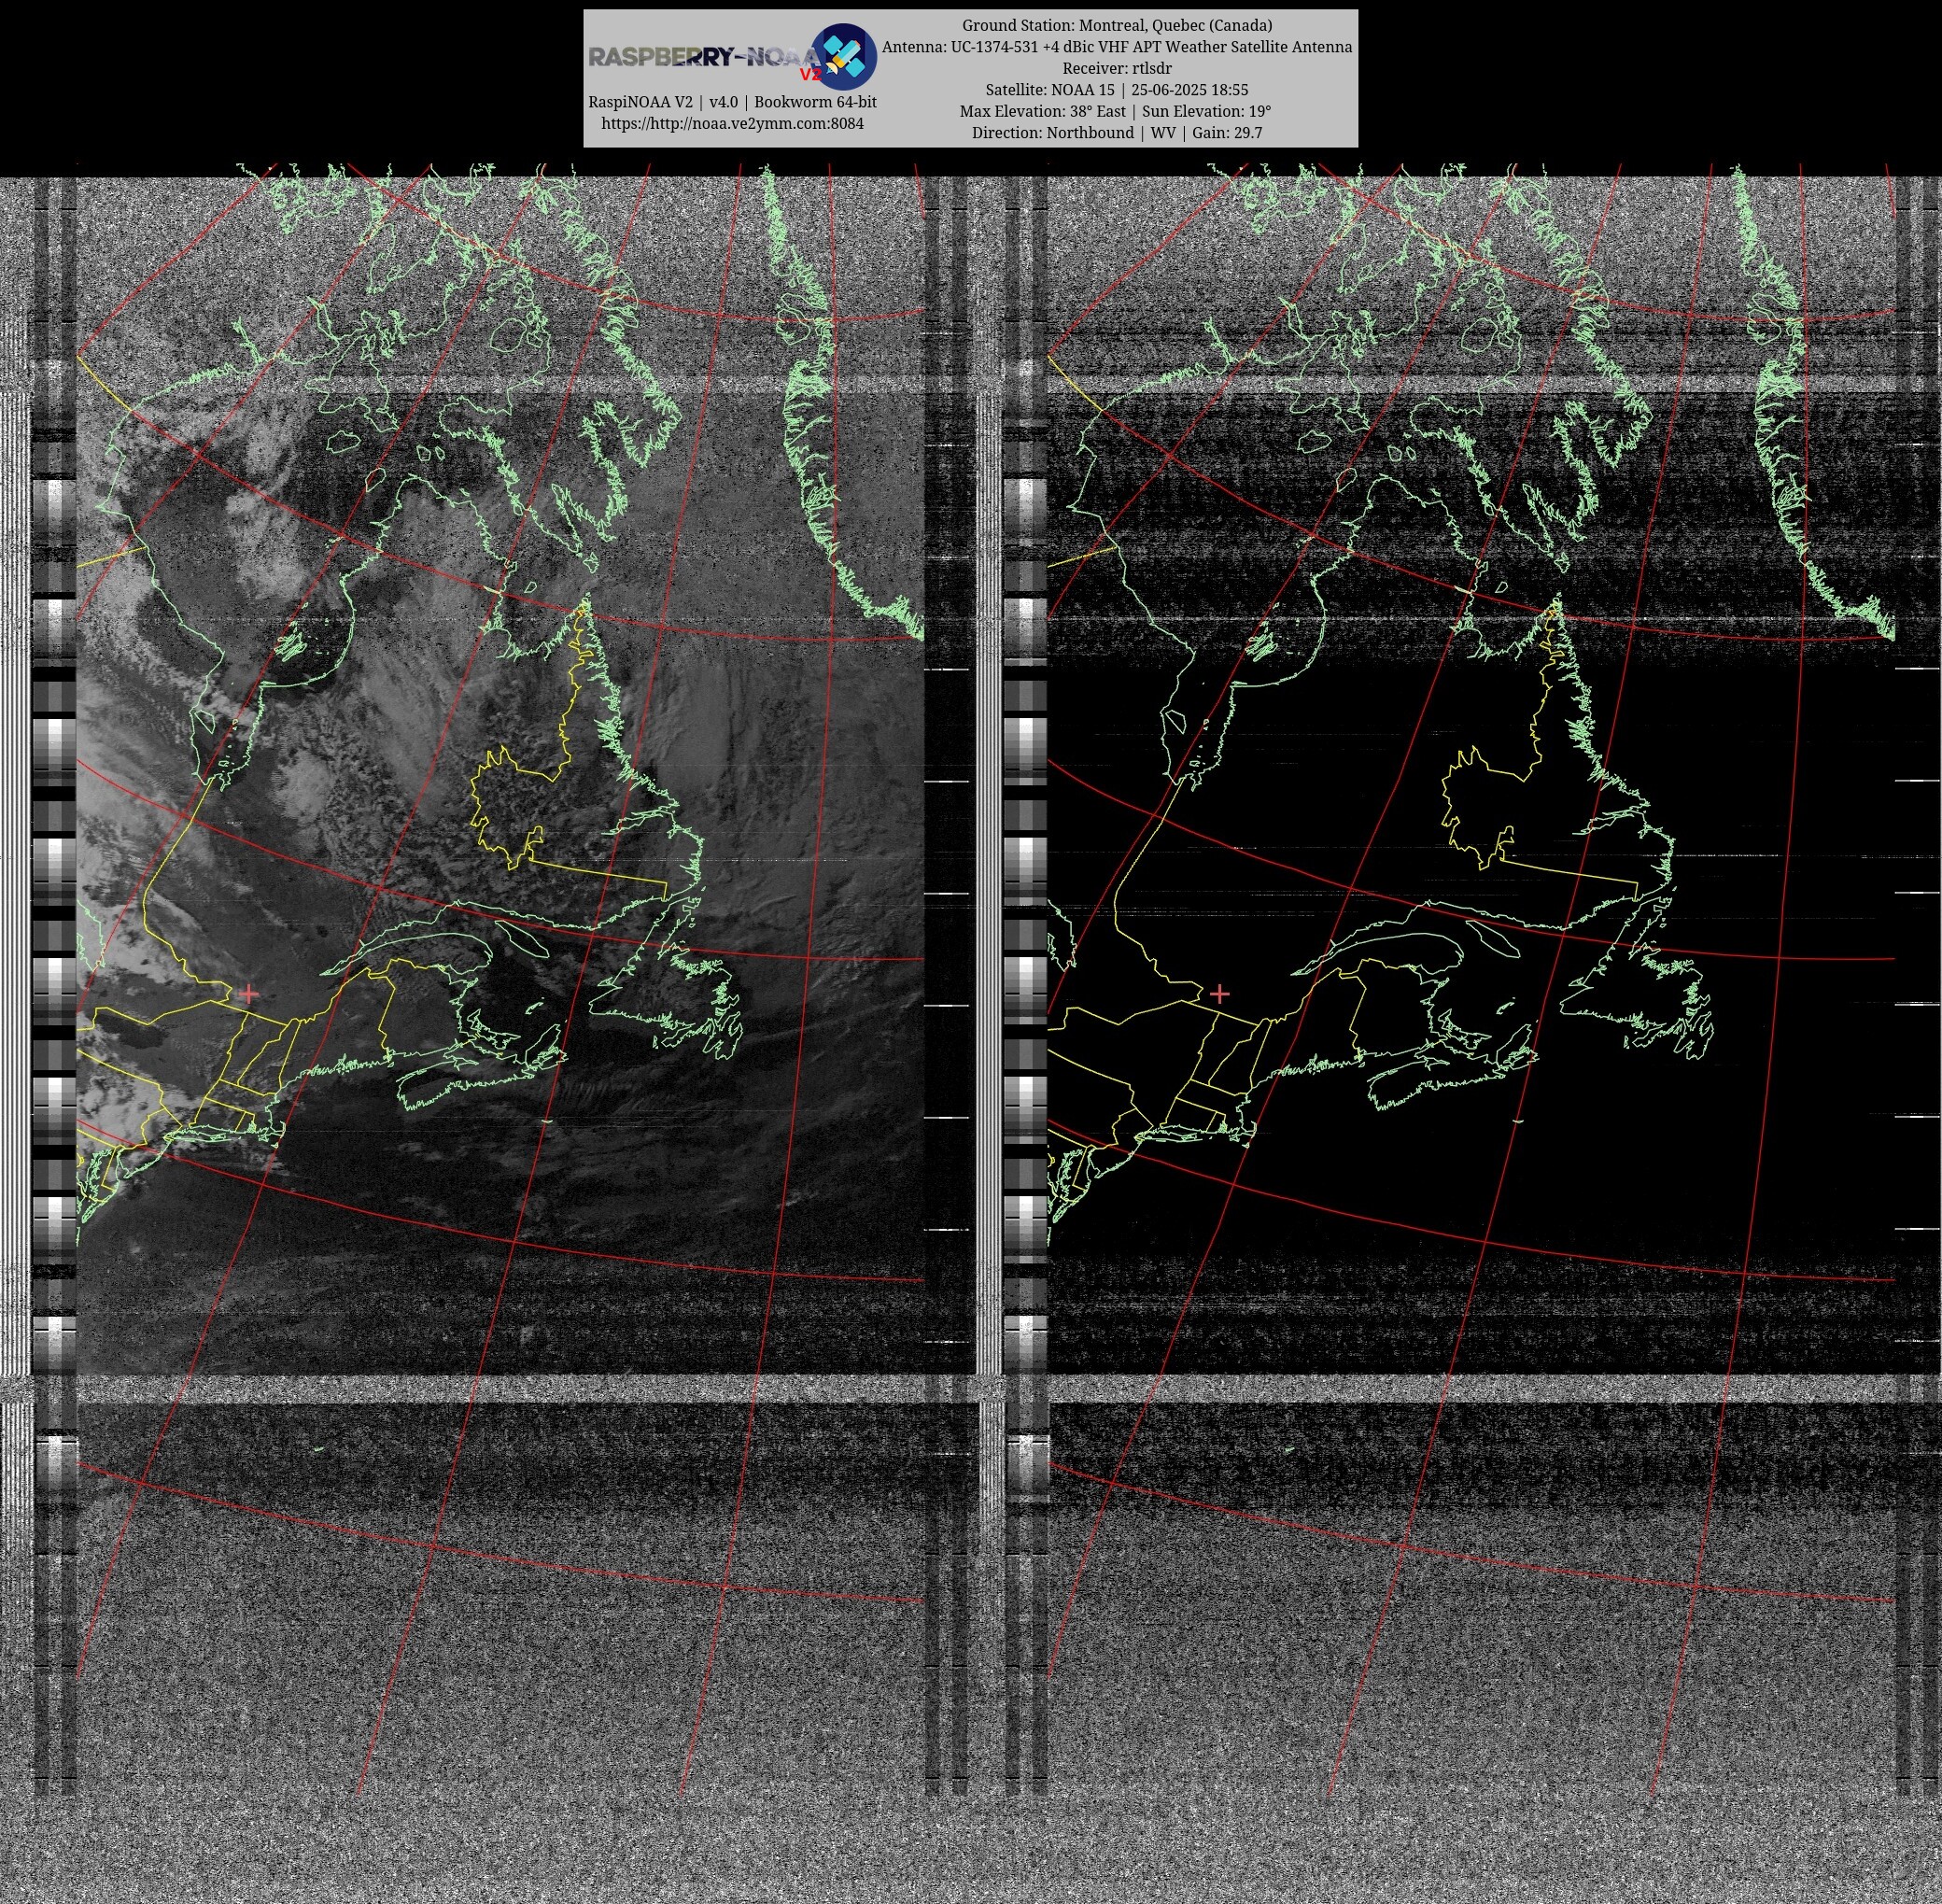Click the red ground station cross in left image
The height and width of the screenshot is (1904, 1942).
coord(249,993)
